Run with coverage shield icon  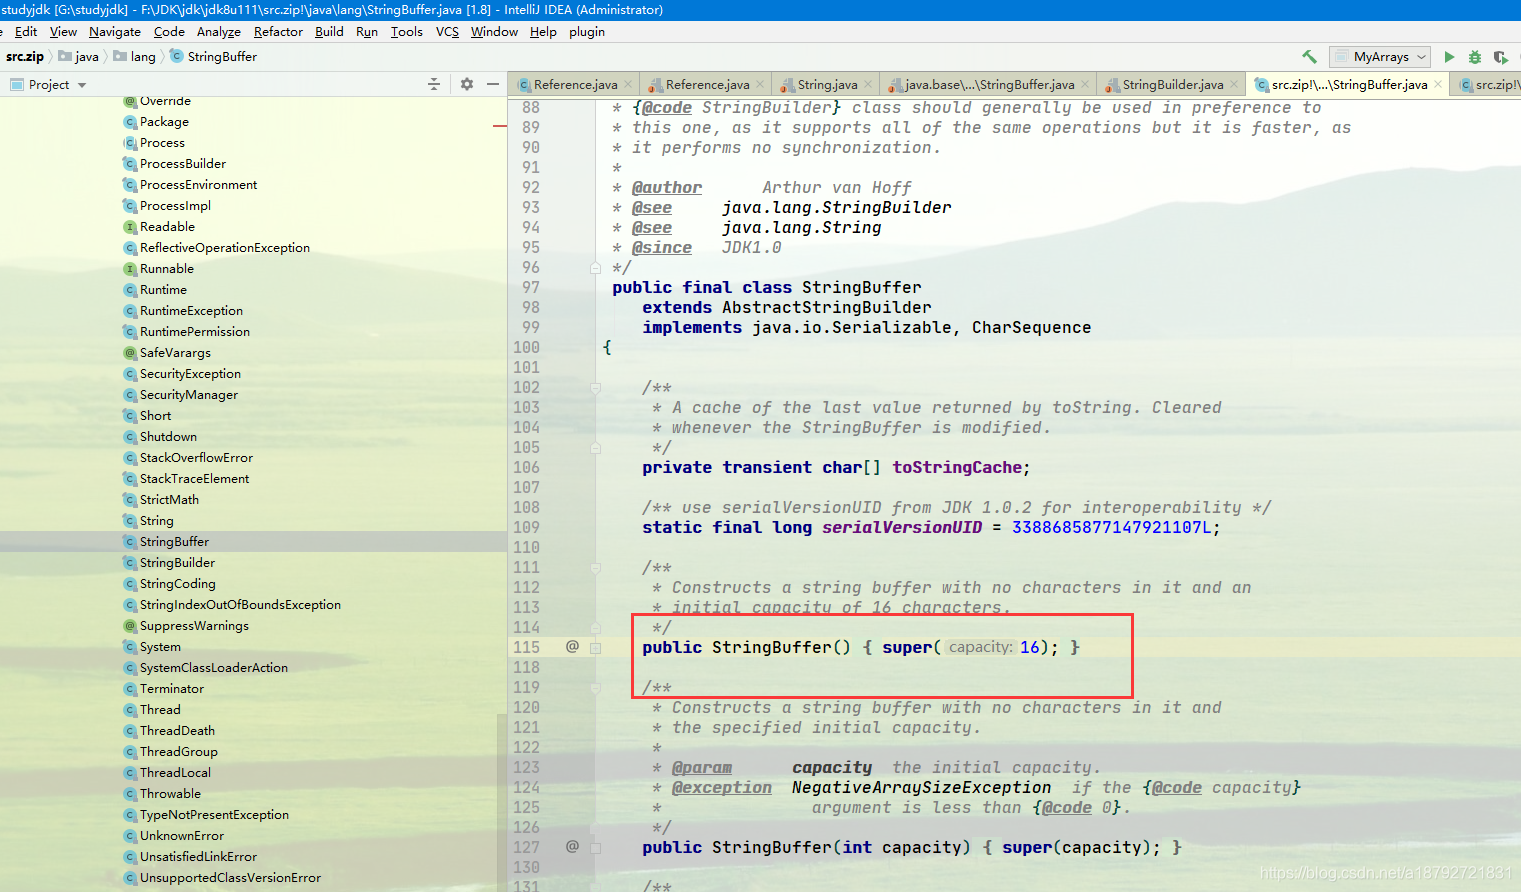coord(1500,57)
